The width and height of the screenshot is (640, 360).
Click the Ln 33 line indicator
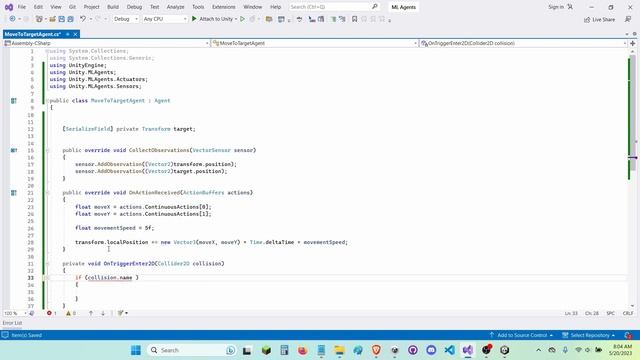pos(571,313)
